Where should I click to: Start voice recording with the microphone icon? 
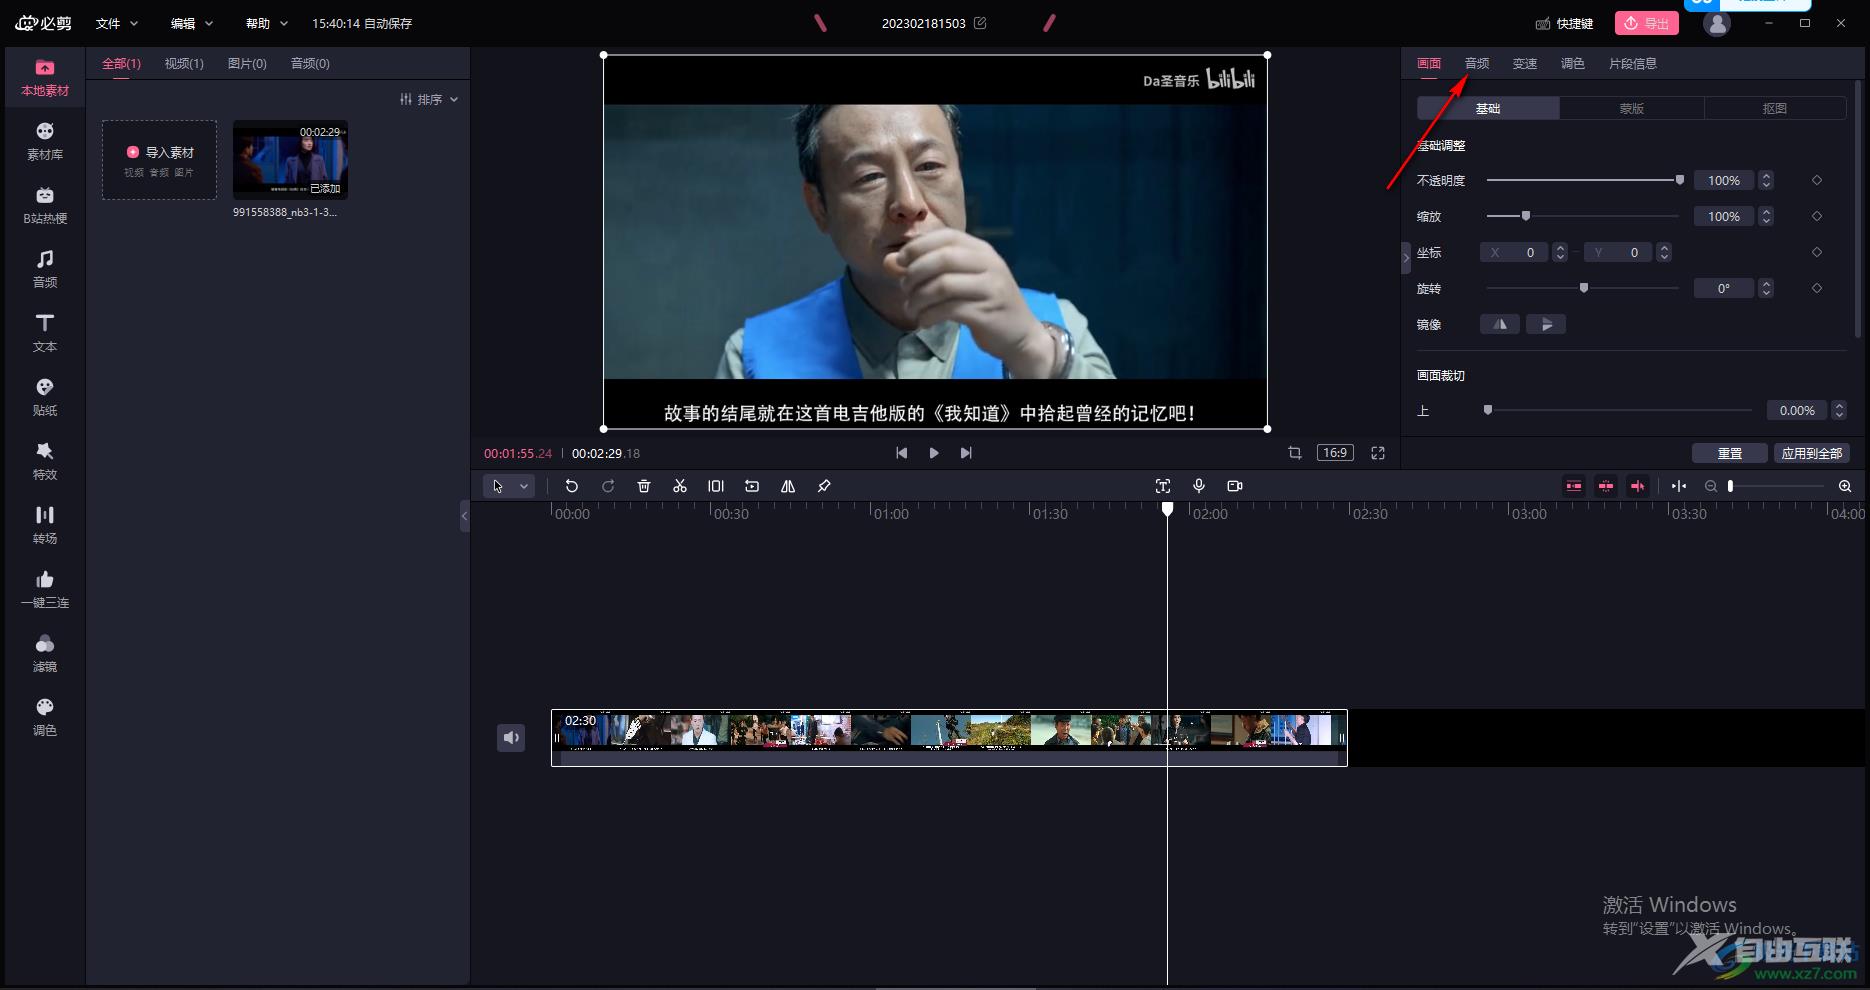pos(1199,486)
